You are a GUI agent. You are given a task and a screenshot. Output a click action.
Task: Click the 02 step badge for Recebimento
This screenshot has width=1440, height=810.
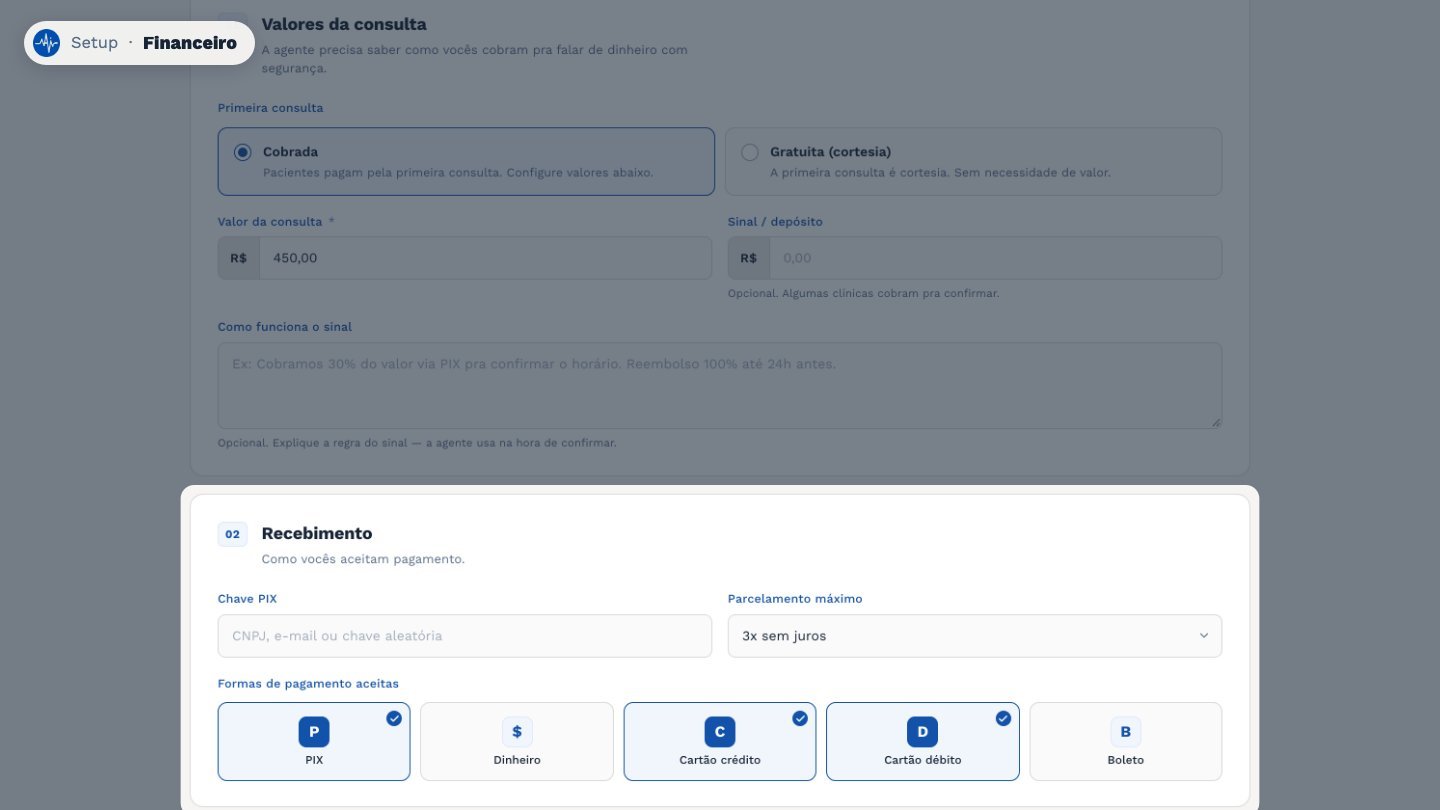[x=233, y=534]
